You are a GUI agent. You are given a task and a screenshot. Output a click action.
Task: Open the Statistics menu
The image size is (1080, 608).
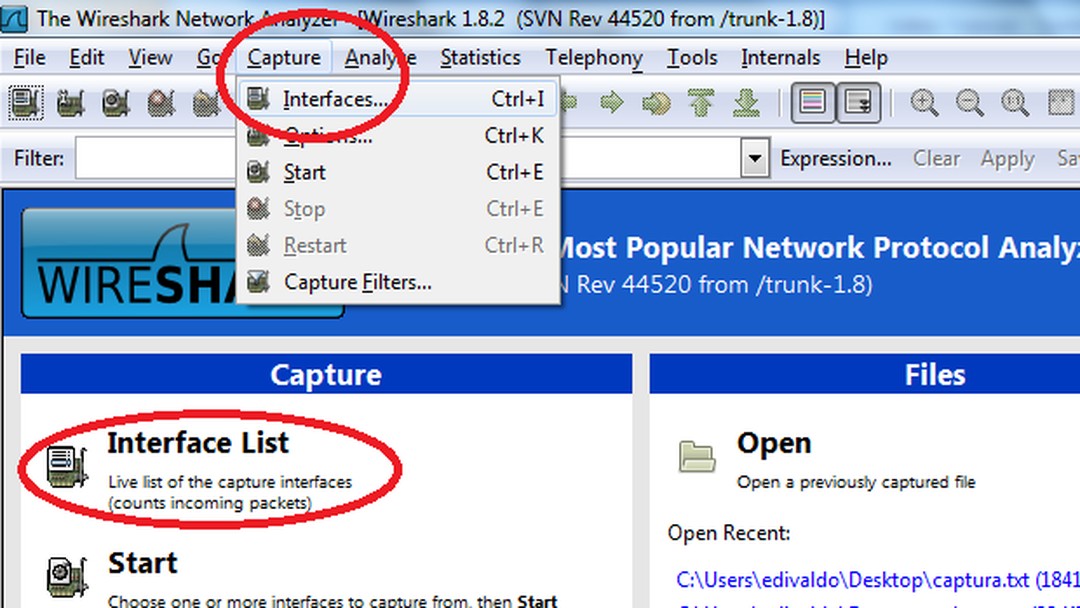(480, 58)
